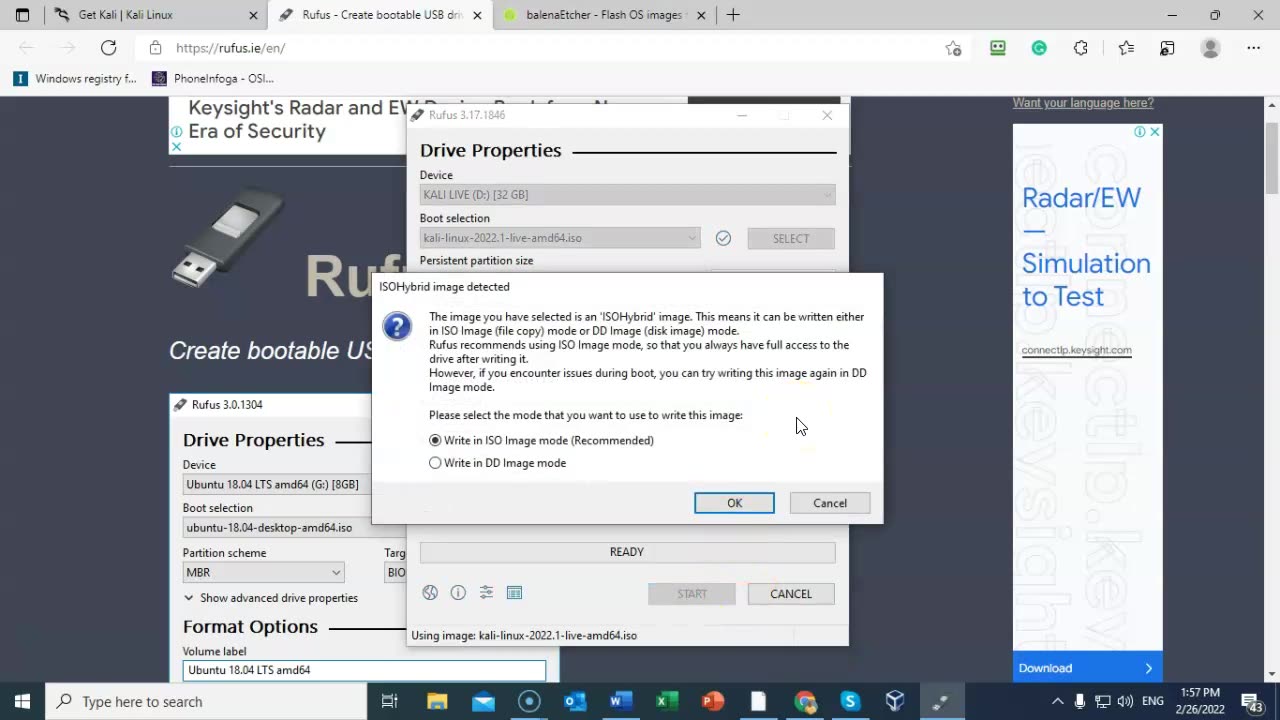
Task: Open a new browser tab
Action: (x=733, y=15)
